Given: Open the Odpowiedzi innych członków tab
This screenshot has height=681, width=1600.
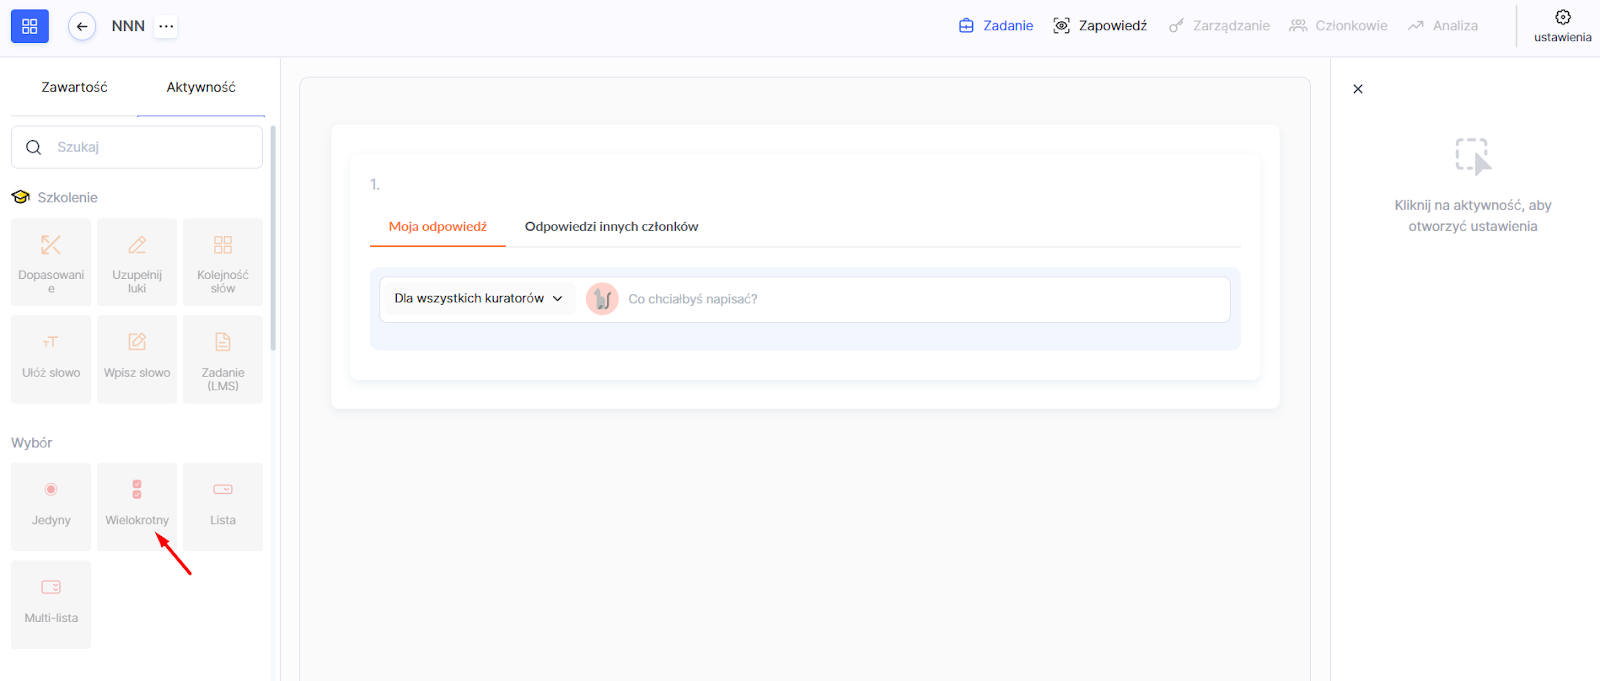Looking at the screenshot, I should coord(611,227).
